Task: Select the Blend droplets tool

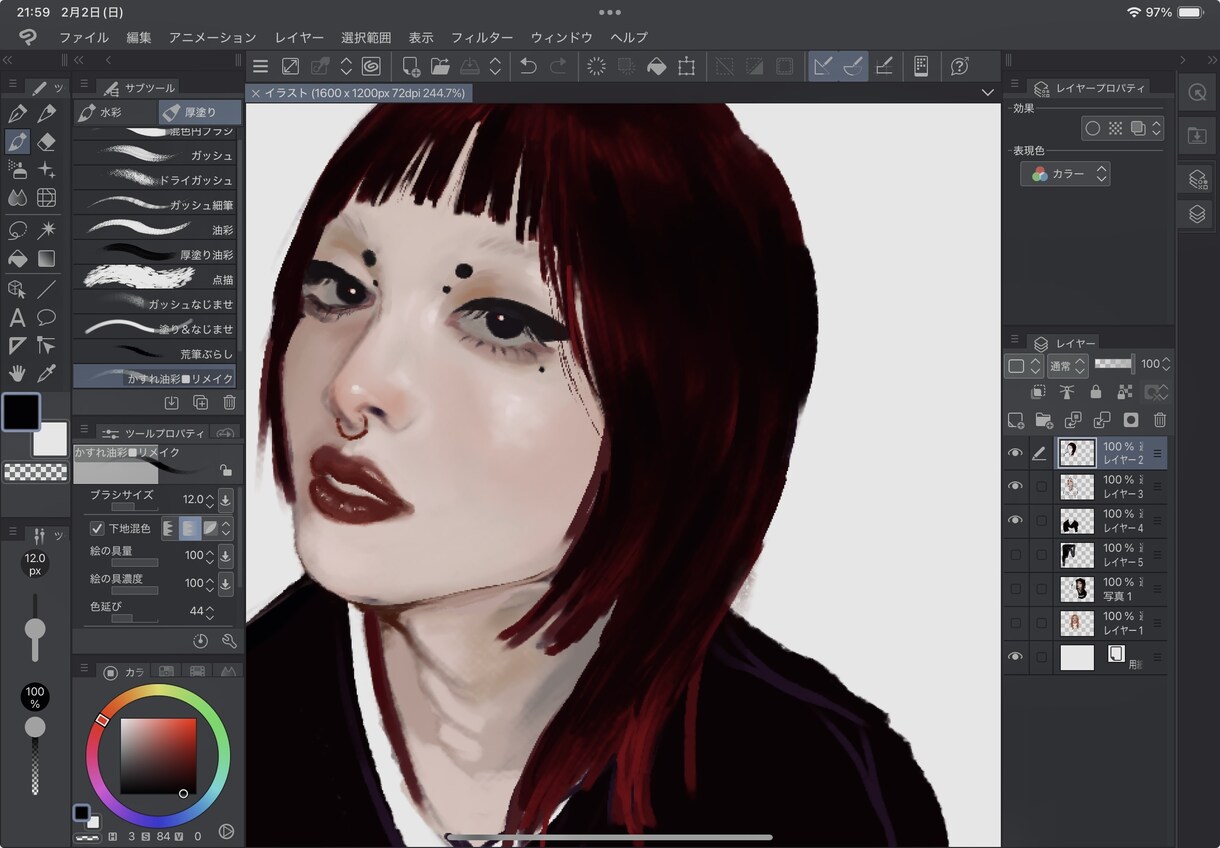Action: coord(17,198)
